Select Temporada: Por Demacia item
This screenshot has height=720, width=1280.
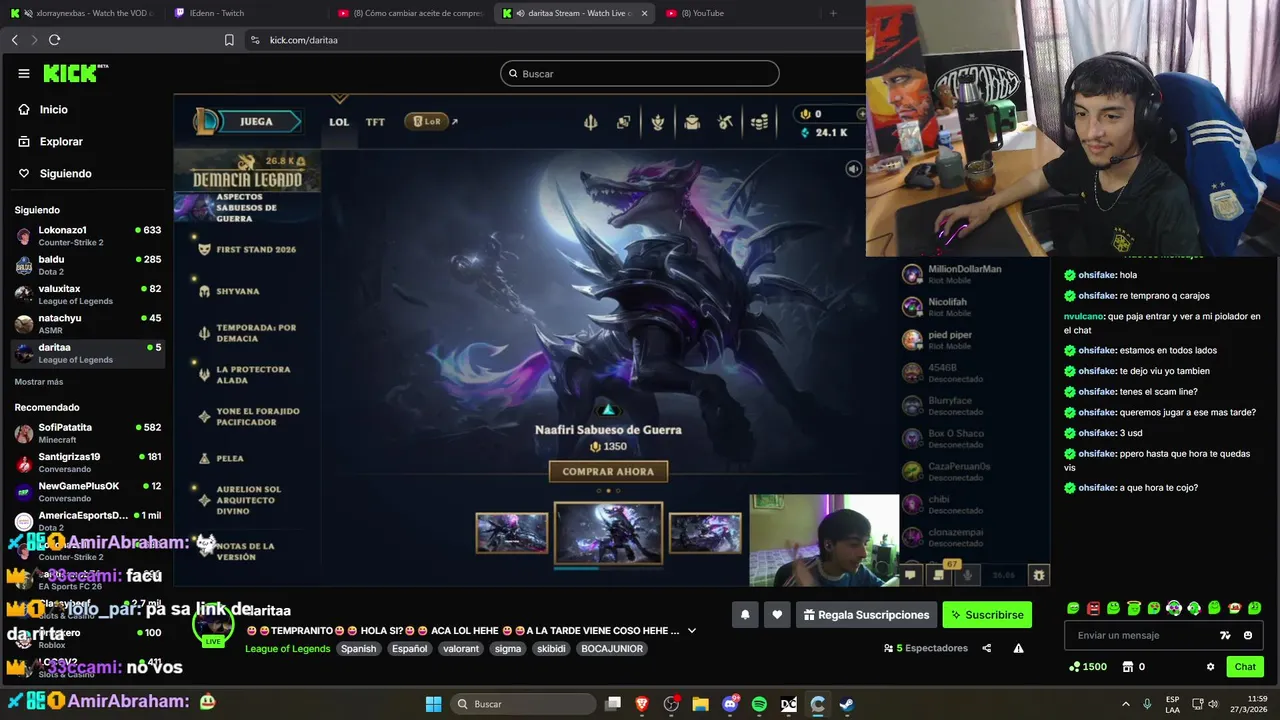[x=247, y=333]
